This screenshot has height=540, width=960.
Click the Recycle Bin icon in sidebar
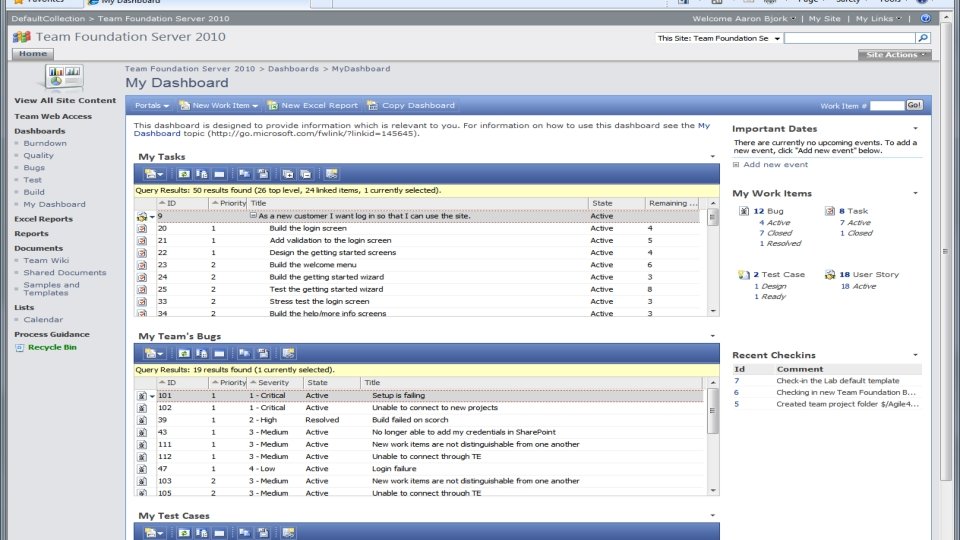pos(20,348)
